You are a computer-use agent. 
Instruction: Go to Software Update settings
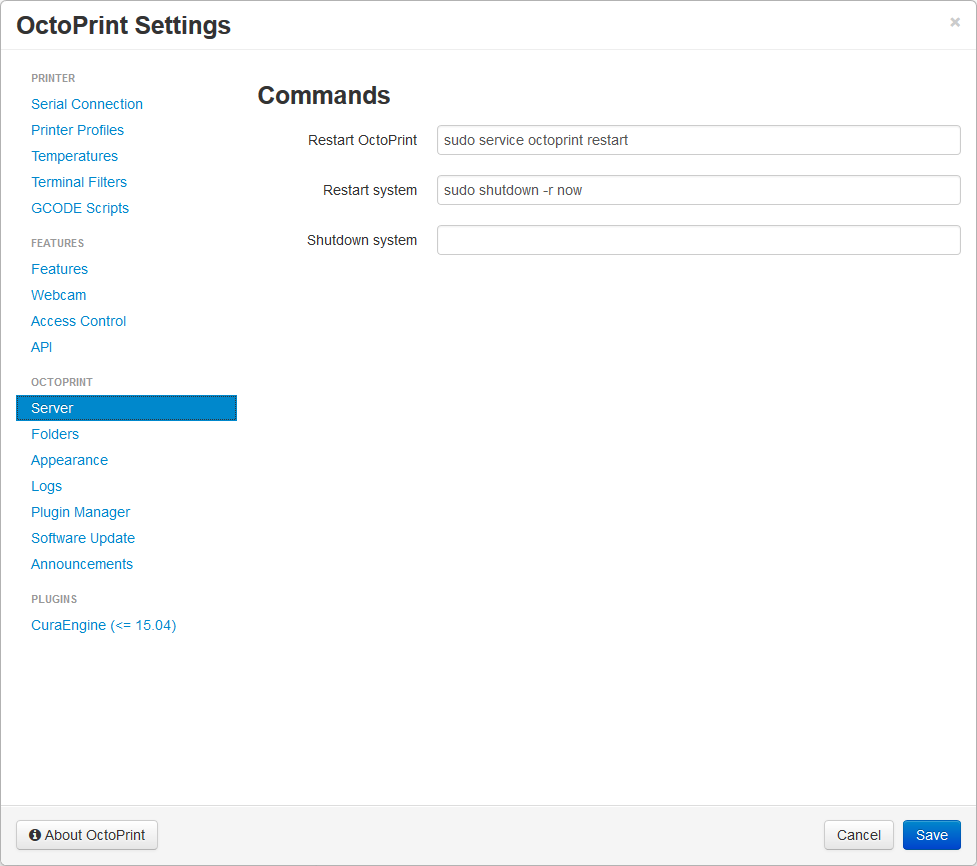coord(83,538)
